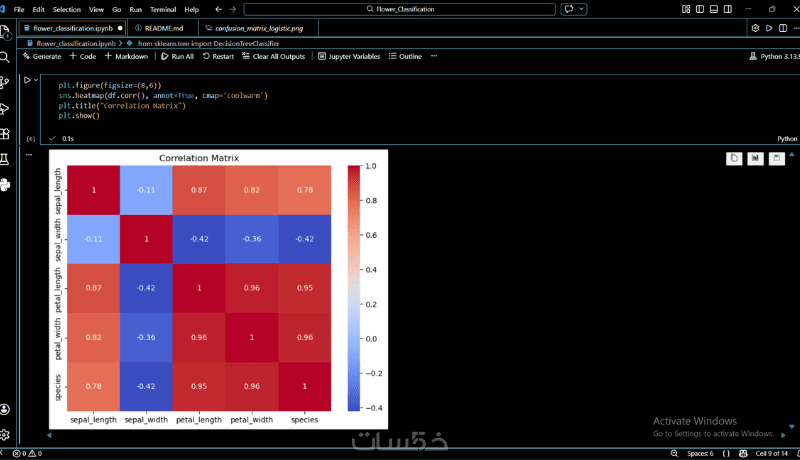The height and width of the screenshot is (460, 800).
Task: Click Cell 9 of 14 status item
Action: click(x=771, y=453)
